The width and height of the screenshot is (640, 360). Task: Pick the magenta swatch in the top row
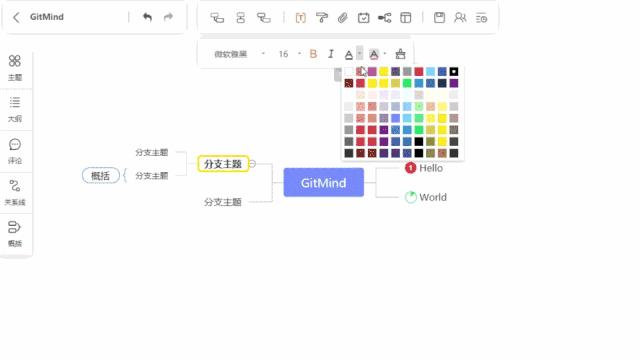coord(372,72)
